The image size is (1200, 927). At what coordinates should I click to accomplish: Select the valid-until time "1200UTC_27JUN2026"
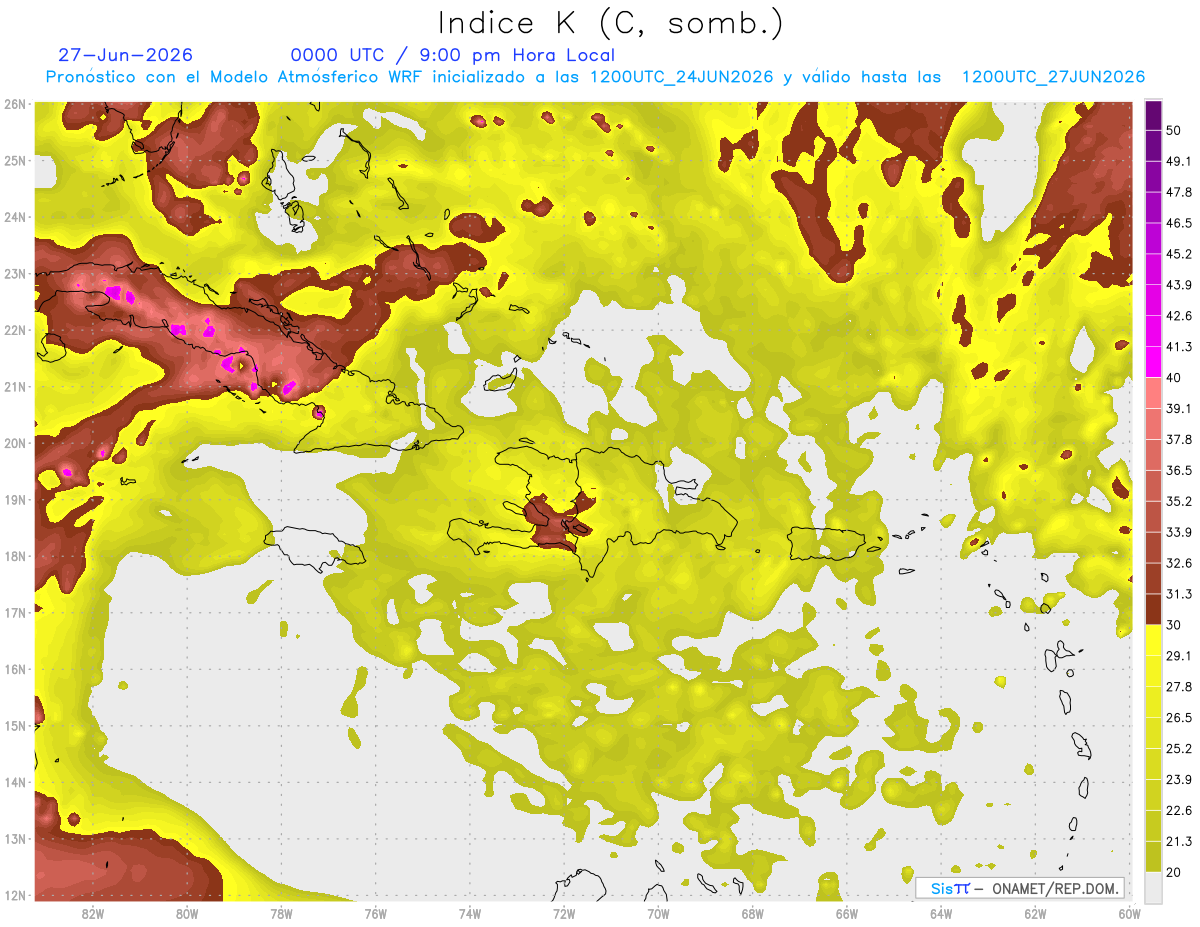pyautogui.click(x=1053, y=77)
